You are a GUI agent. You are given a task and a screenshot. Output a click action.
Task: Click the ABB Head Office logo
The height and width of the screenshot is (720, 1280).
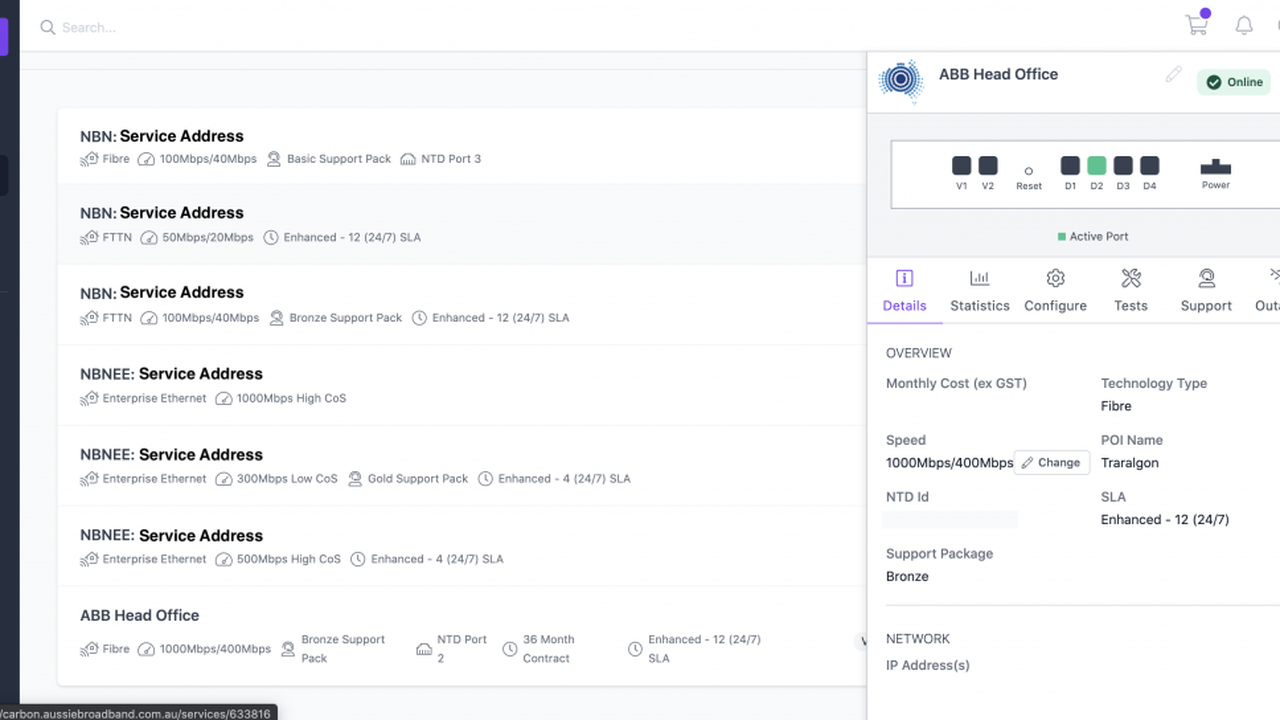901,81
